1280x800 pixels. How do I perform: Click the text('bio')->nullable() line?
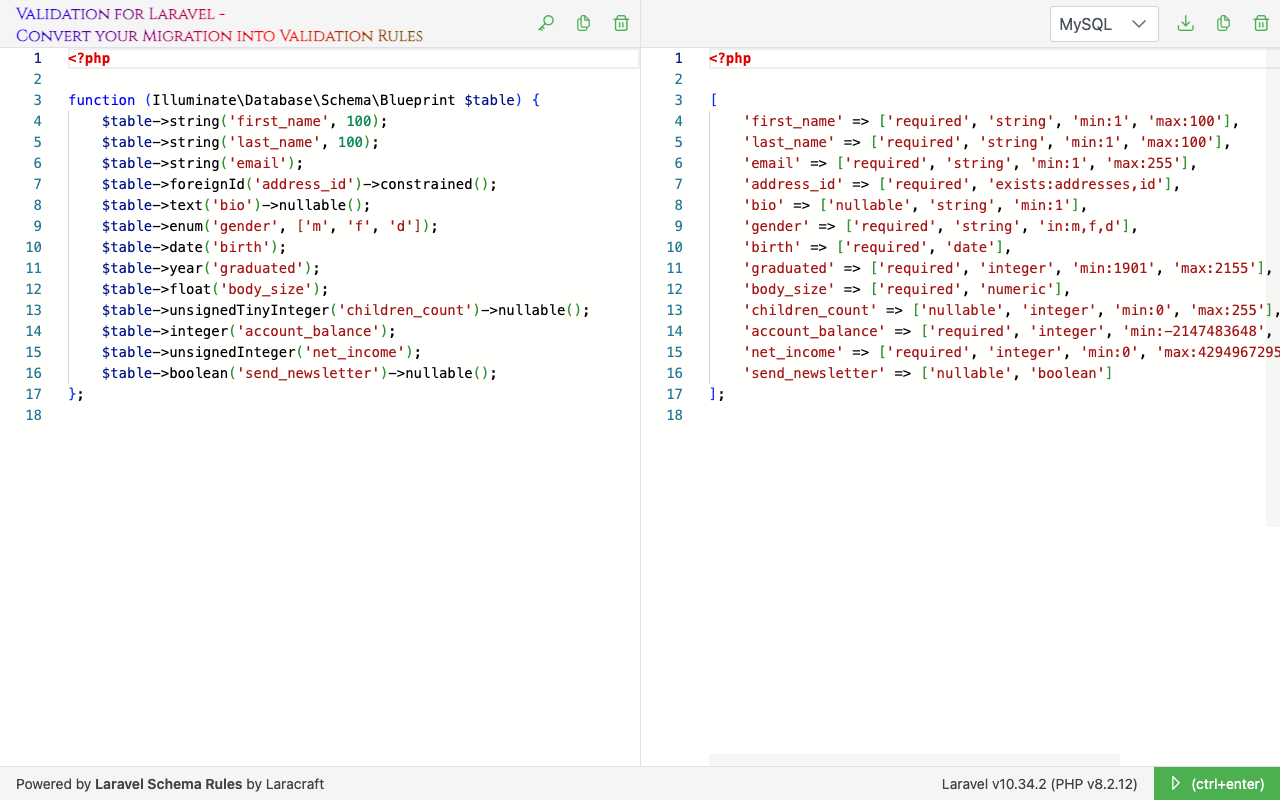pyautogui.click(x=236, y=205)
